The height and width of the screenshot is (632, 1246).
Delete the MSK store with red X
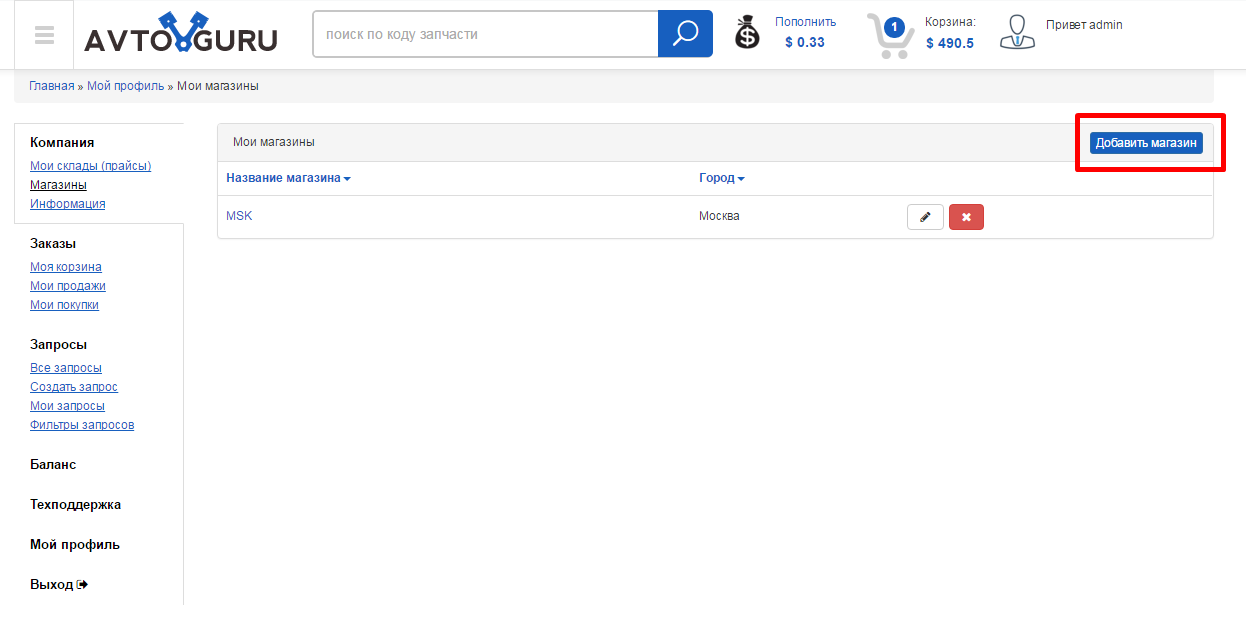point(966,217)
